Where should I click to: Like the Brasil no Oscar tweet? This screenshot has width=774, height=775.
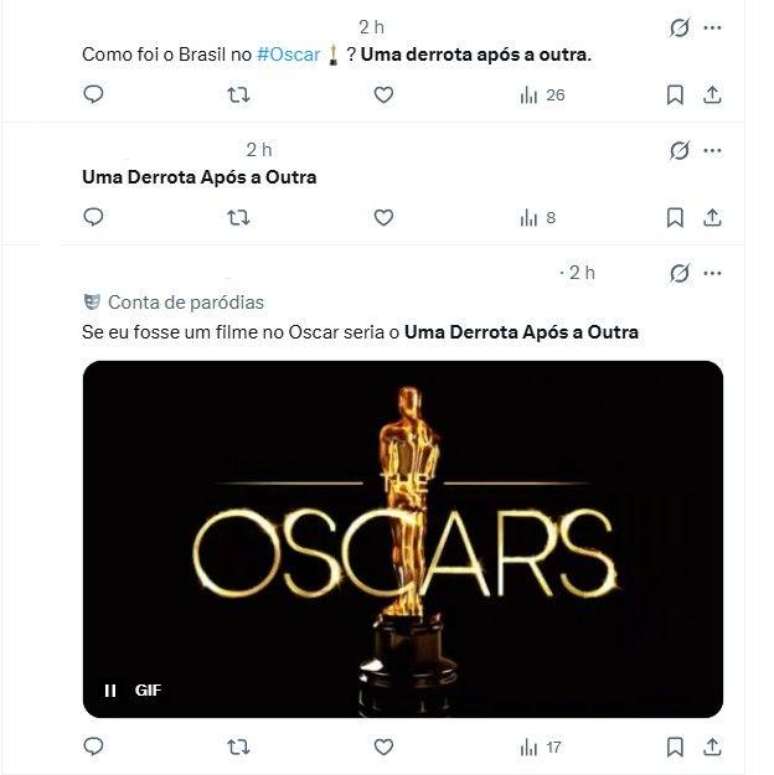coord(383,95)
